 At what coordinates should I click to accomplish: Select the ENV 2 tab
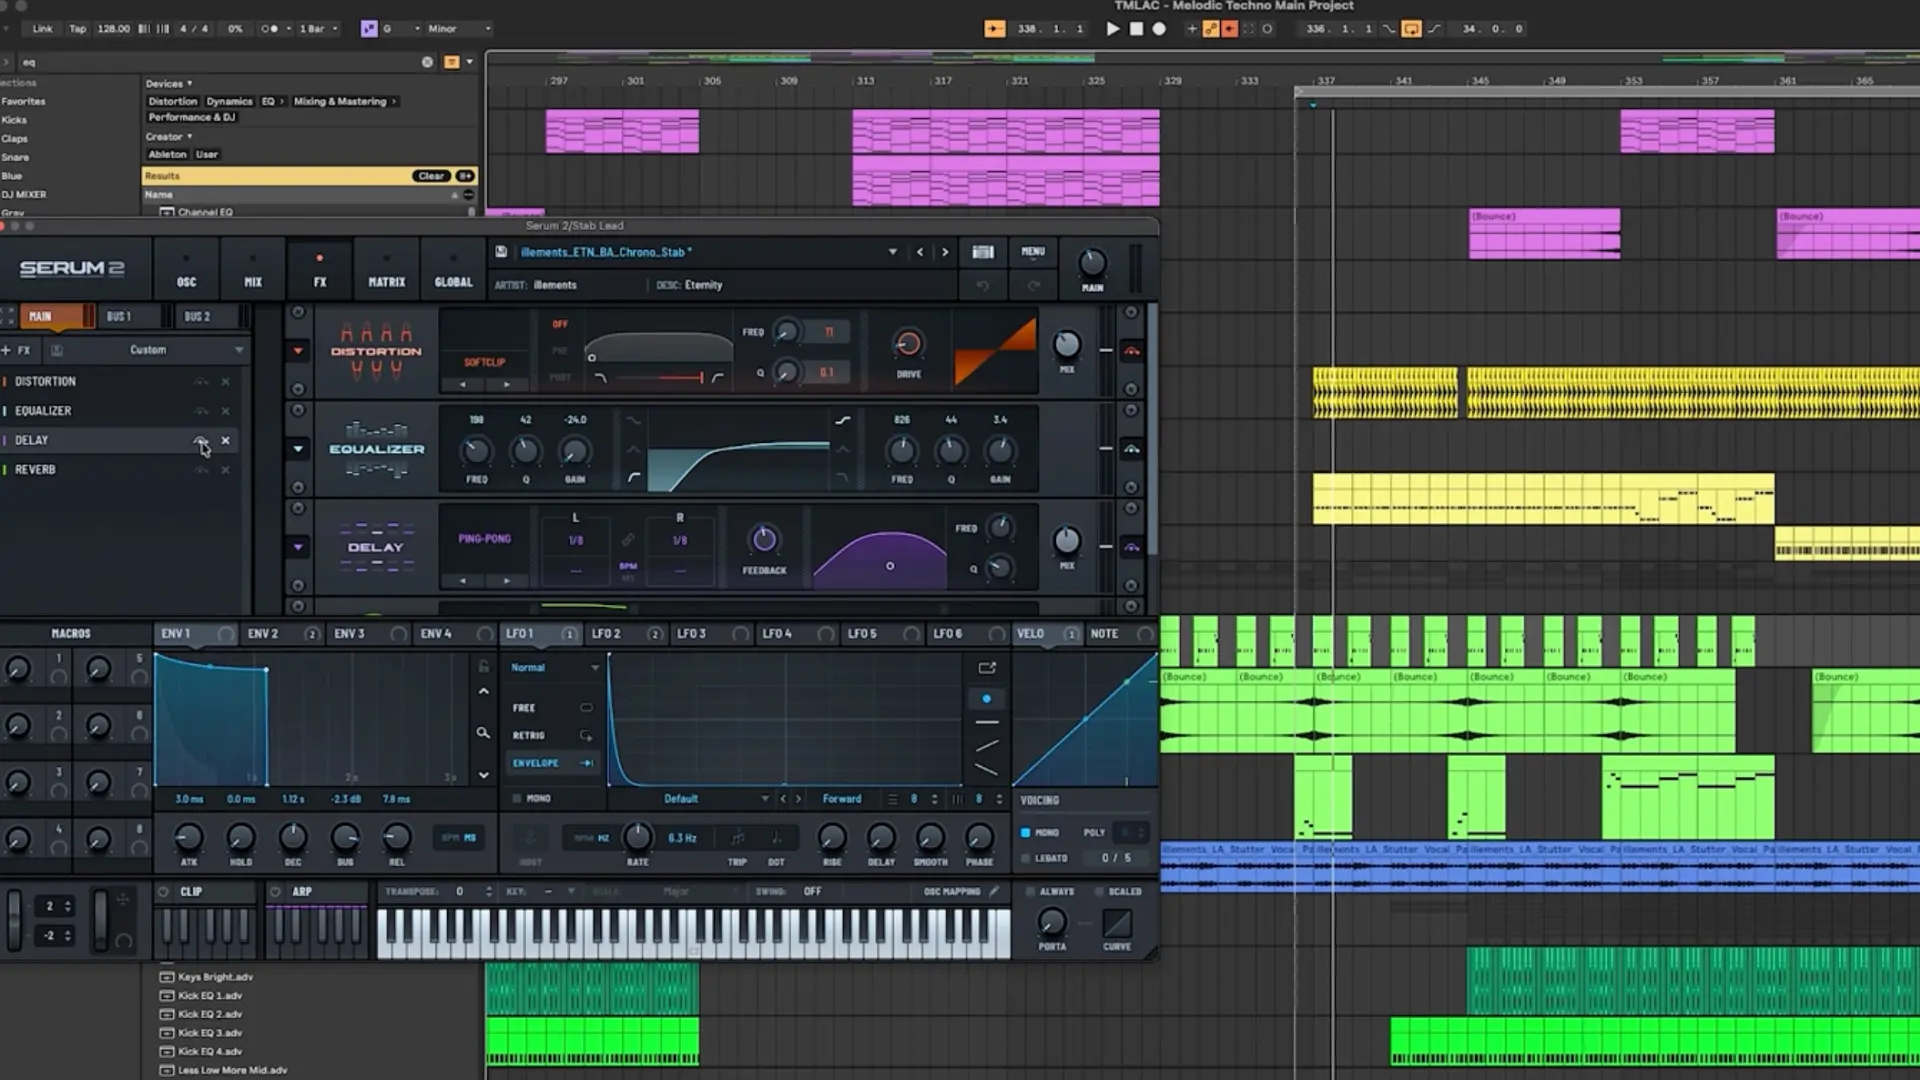[283, 634]
